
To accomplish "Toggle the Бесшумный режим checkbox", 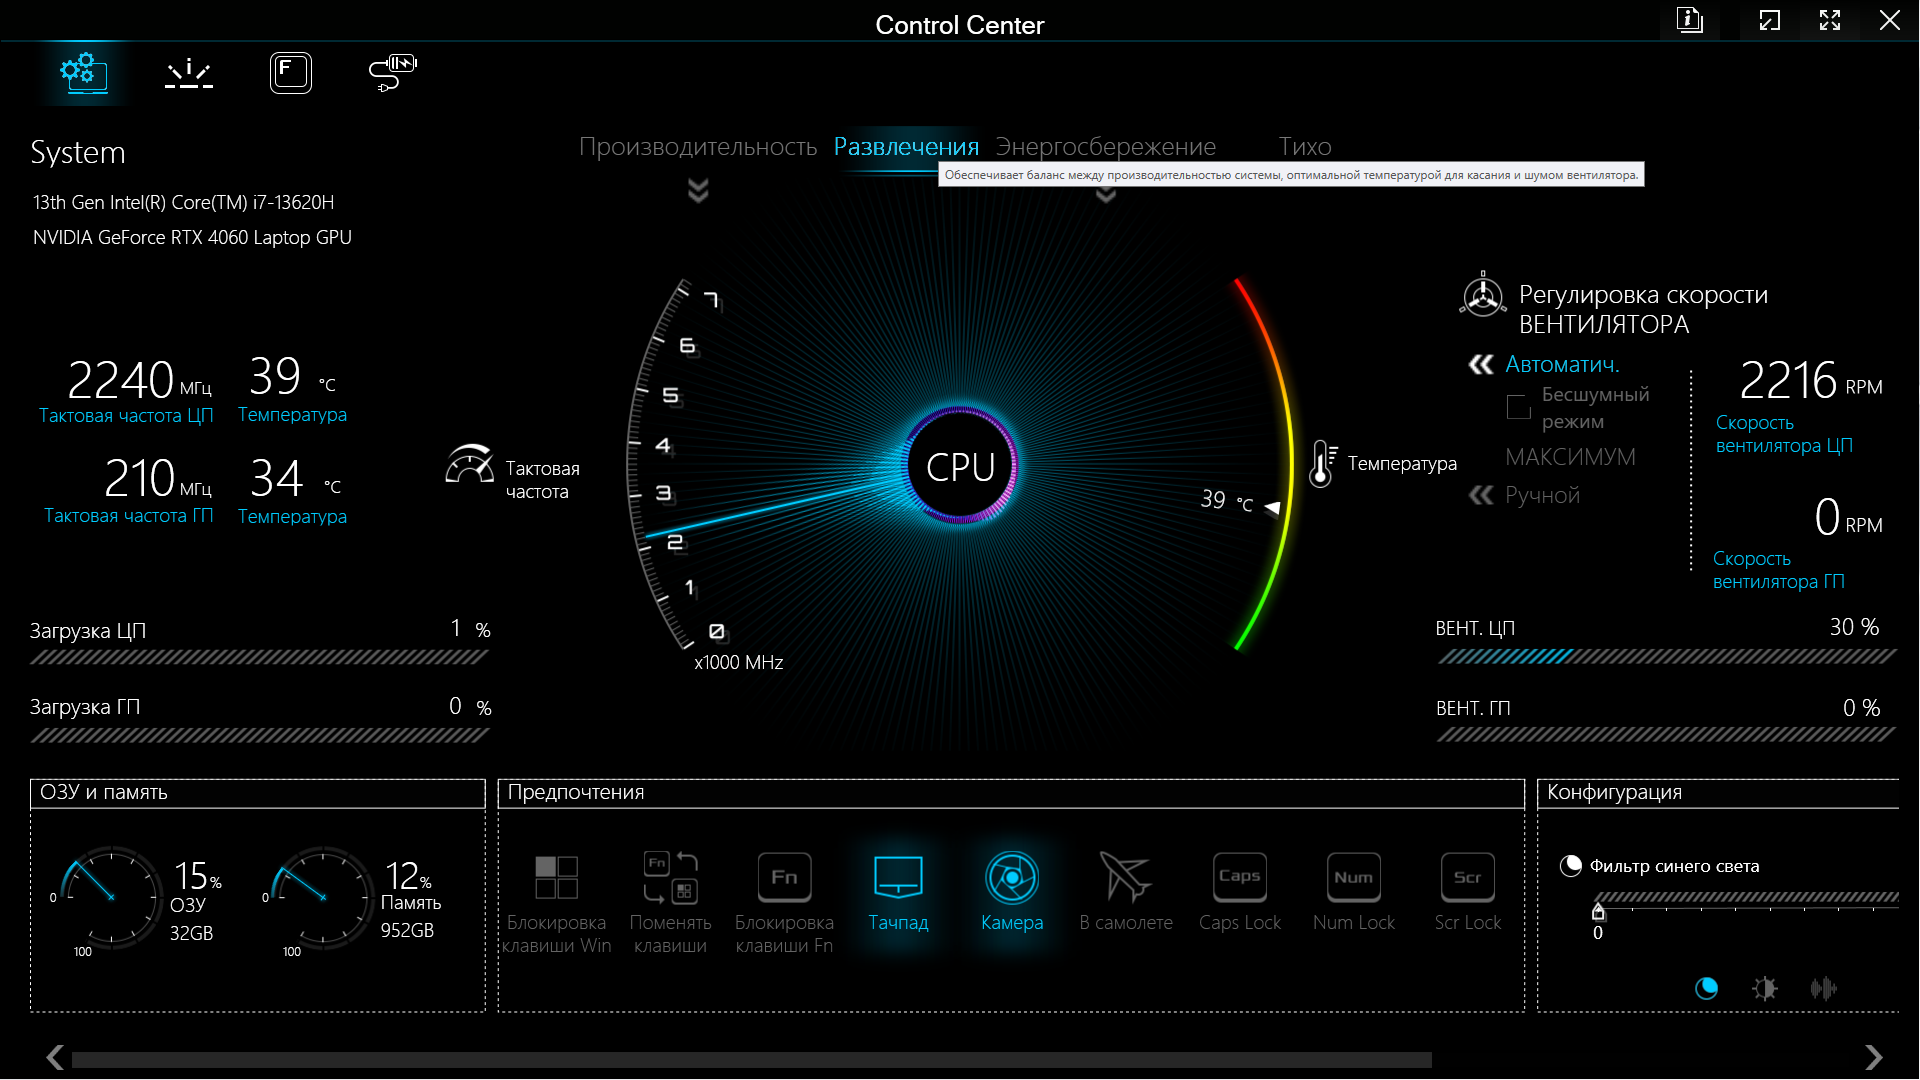I will (1518, 407).
